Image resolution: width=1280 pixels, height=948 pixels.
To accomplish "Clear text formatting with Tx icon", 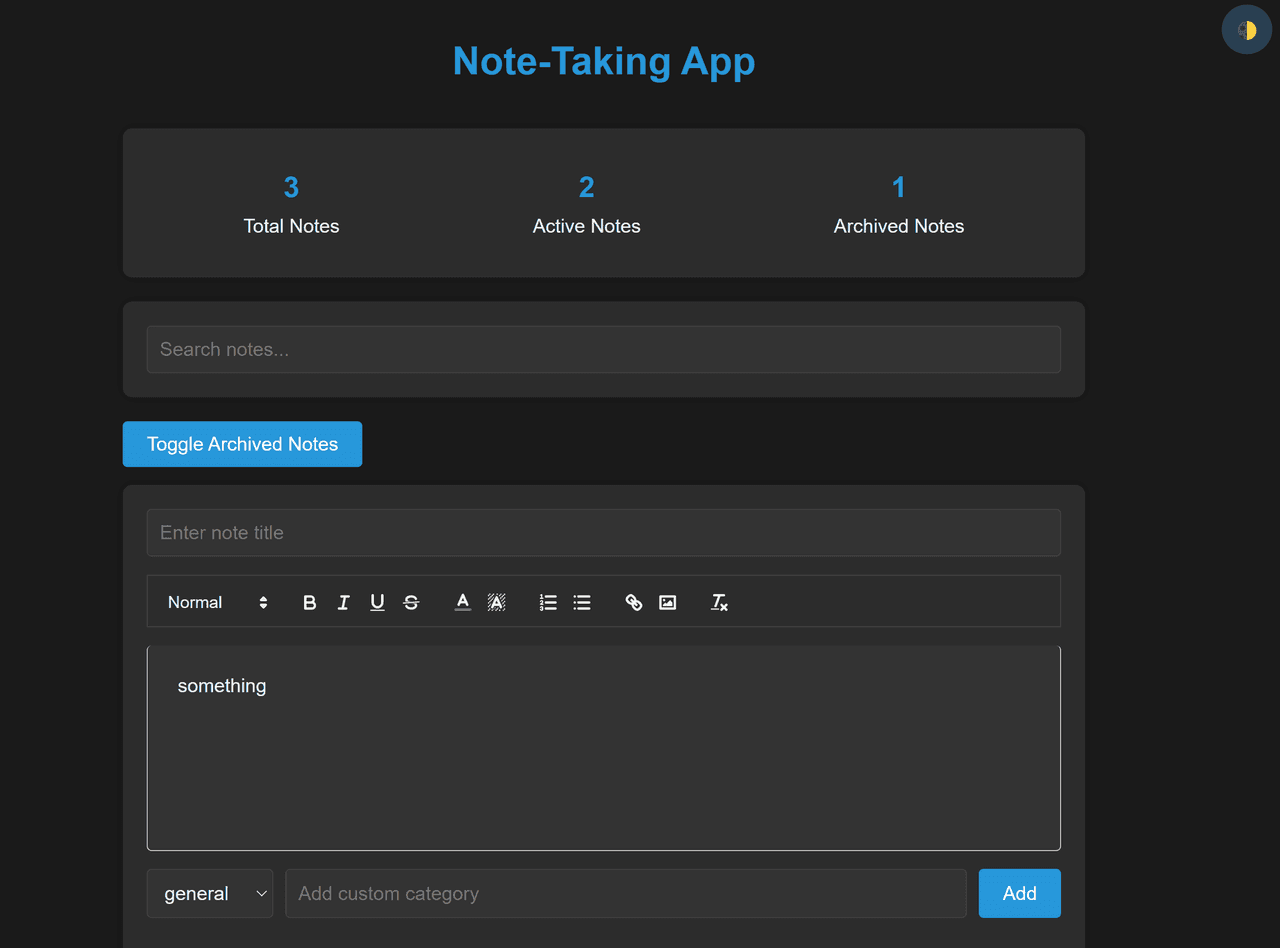I will tap(719, 602).
